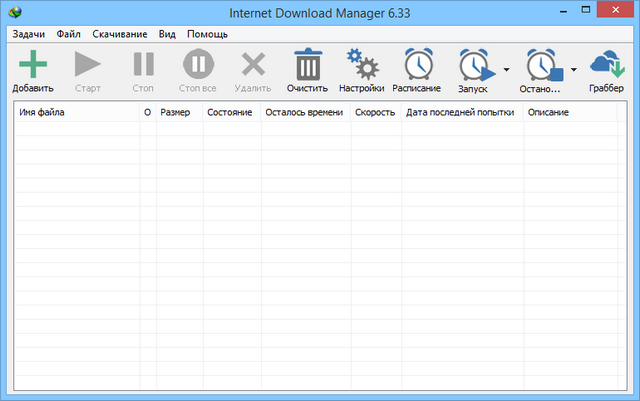Sort by Имя файла column header
This screenshot has height=401, width=640.
pyautogui.click(x=75, y=113)
